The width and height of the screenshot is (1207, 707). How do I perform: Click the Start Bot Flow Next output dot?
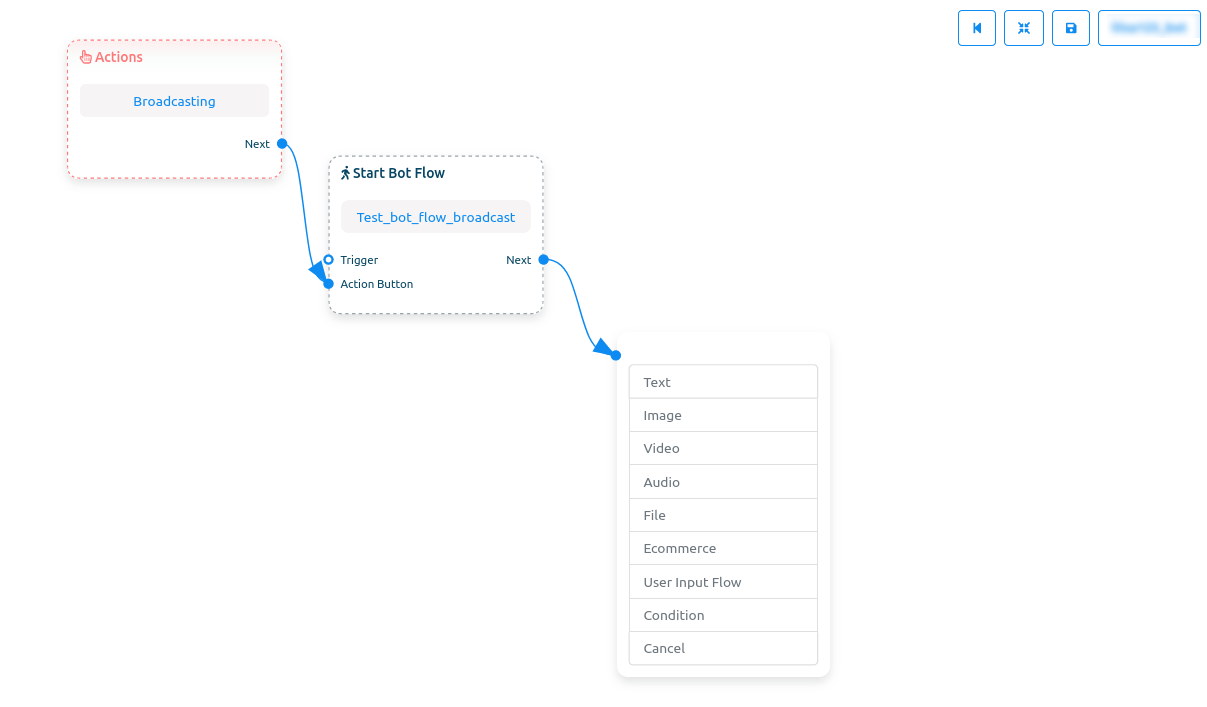544,260
